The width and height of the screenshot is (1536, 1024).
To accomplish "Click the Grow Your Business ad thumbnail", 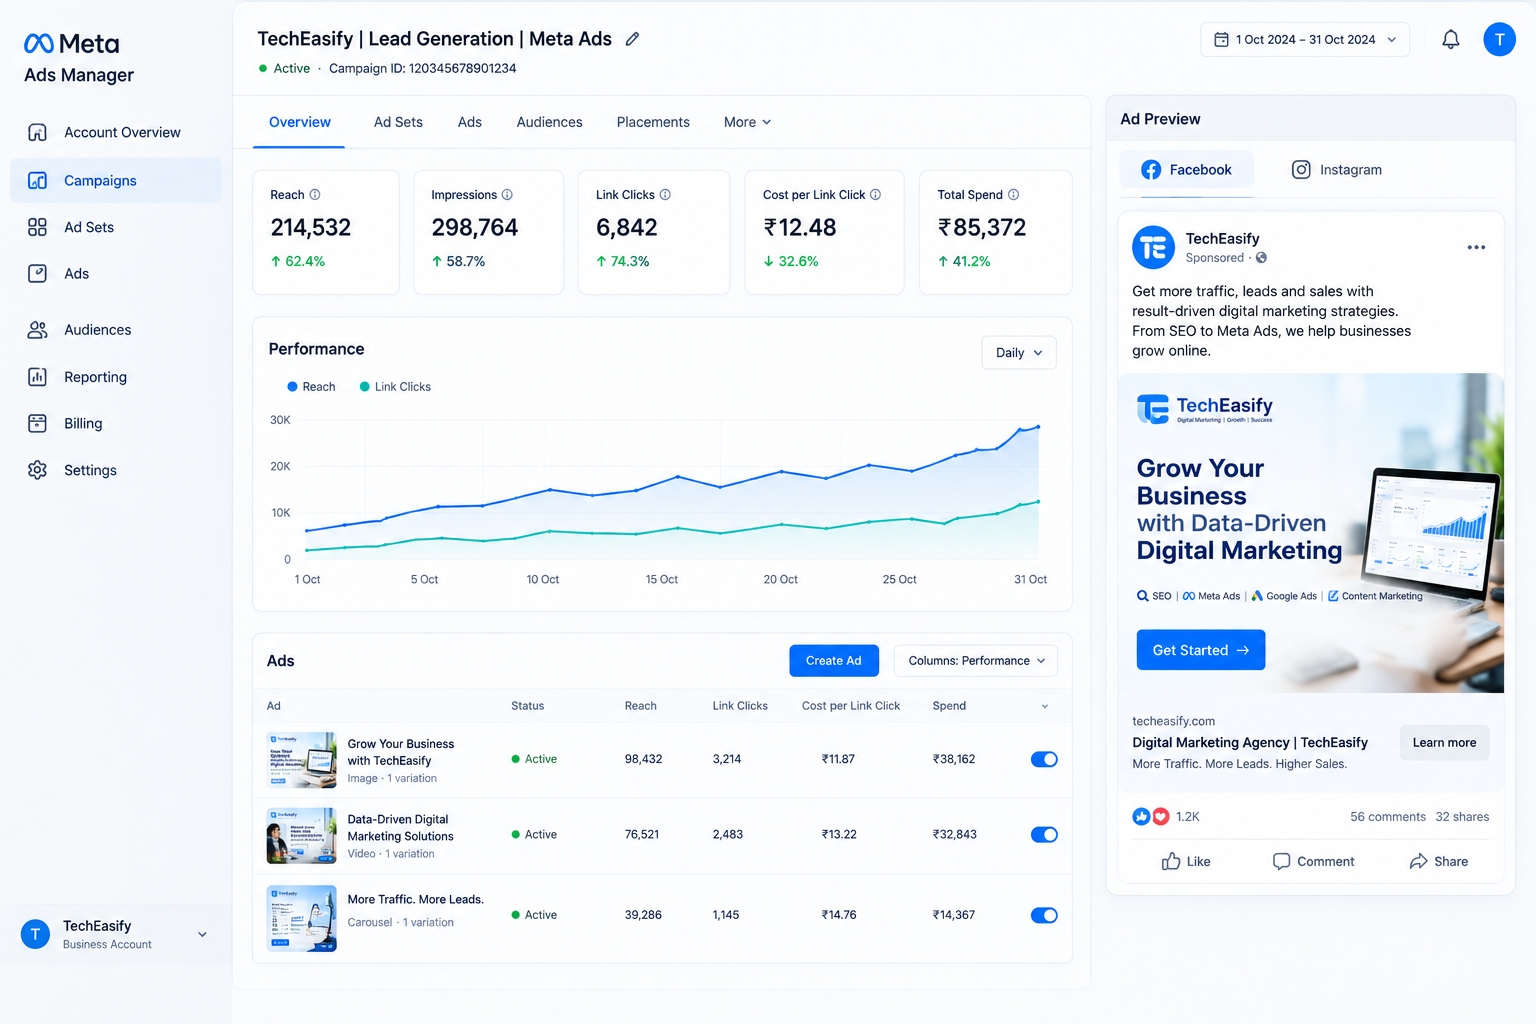I will [x=302, y=760].
